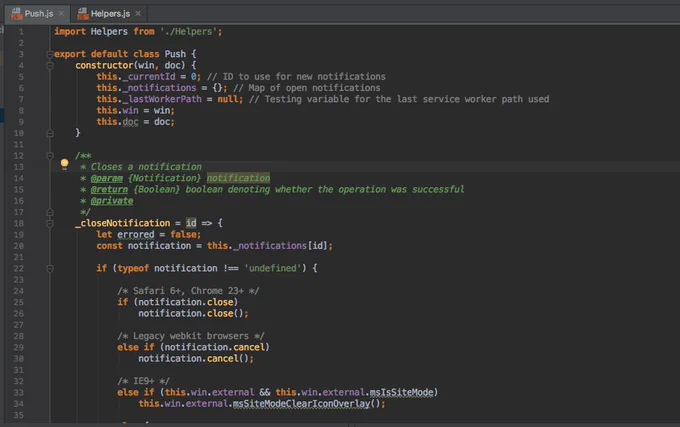Switch to the Helpers.js tab
Viewport: 680px width, 427px height.
click(x=109, y=13)
